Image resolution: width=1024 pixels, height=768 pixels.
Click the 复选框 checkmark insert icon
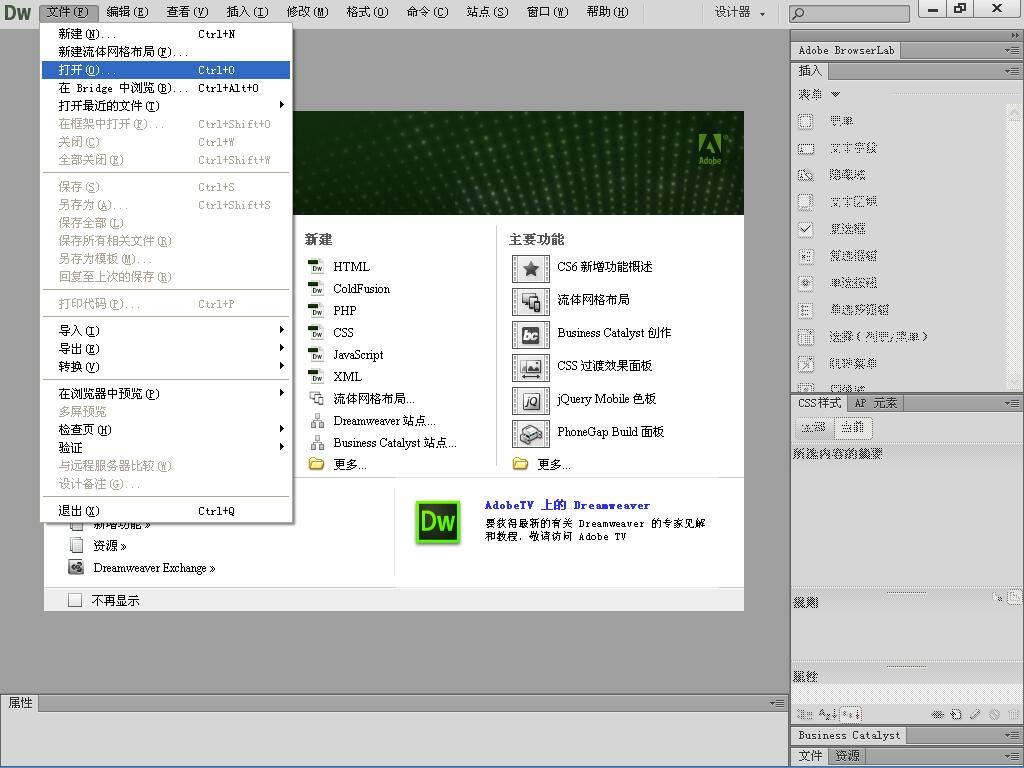point(806,229)
